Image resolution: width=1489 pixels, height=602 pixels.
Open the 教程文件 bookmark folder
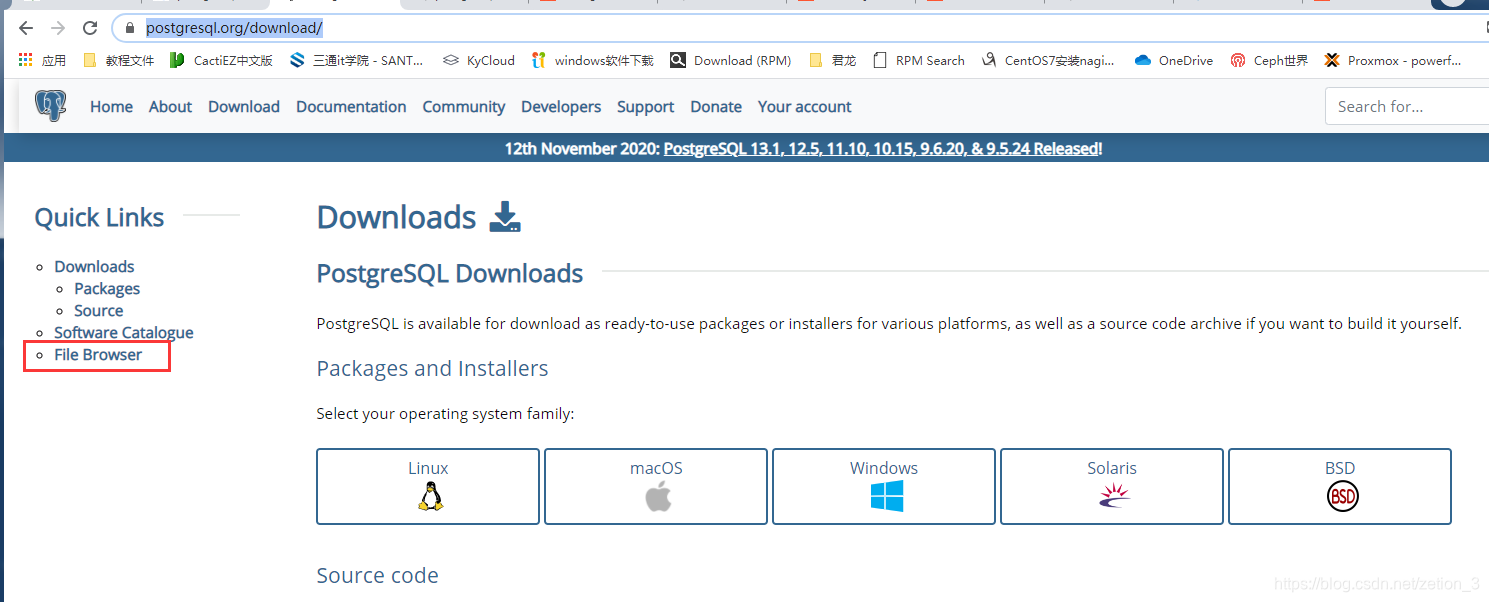tap(118, 60)
